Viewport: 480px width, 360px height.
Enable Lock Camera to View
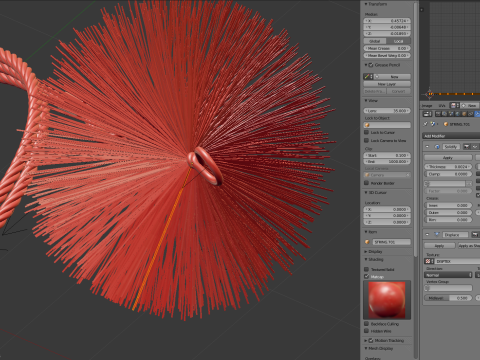(367, 141)
